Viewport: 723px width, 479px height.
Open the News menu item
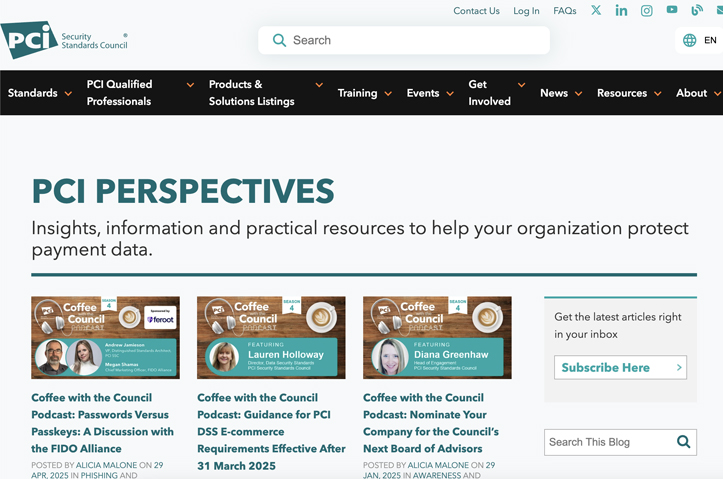coord(554,93)
